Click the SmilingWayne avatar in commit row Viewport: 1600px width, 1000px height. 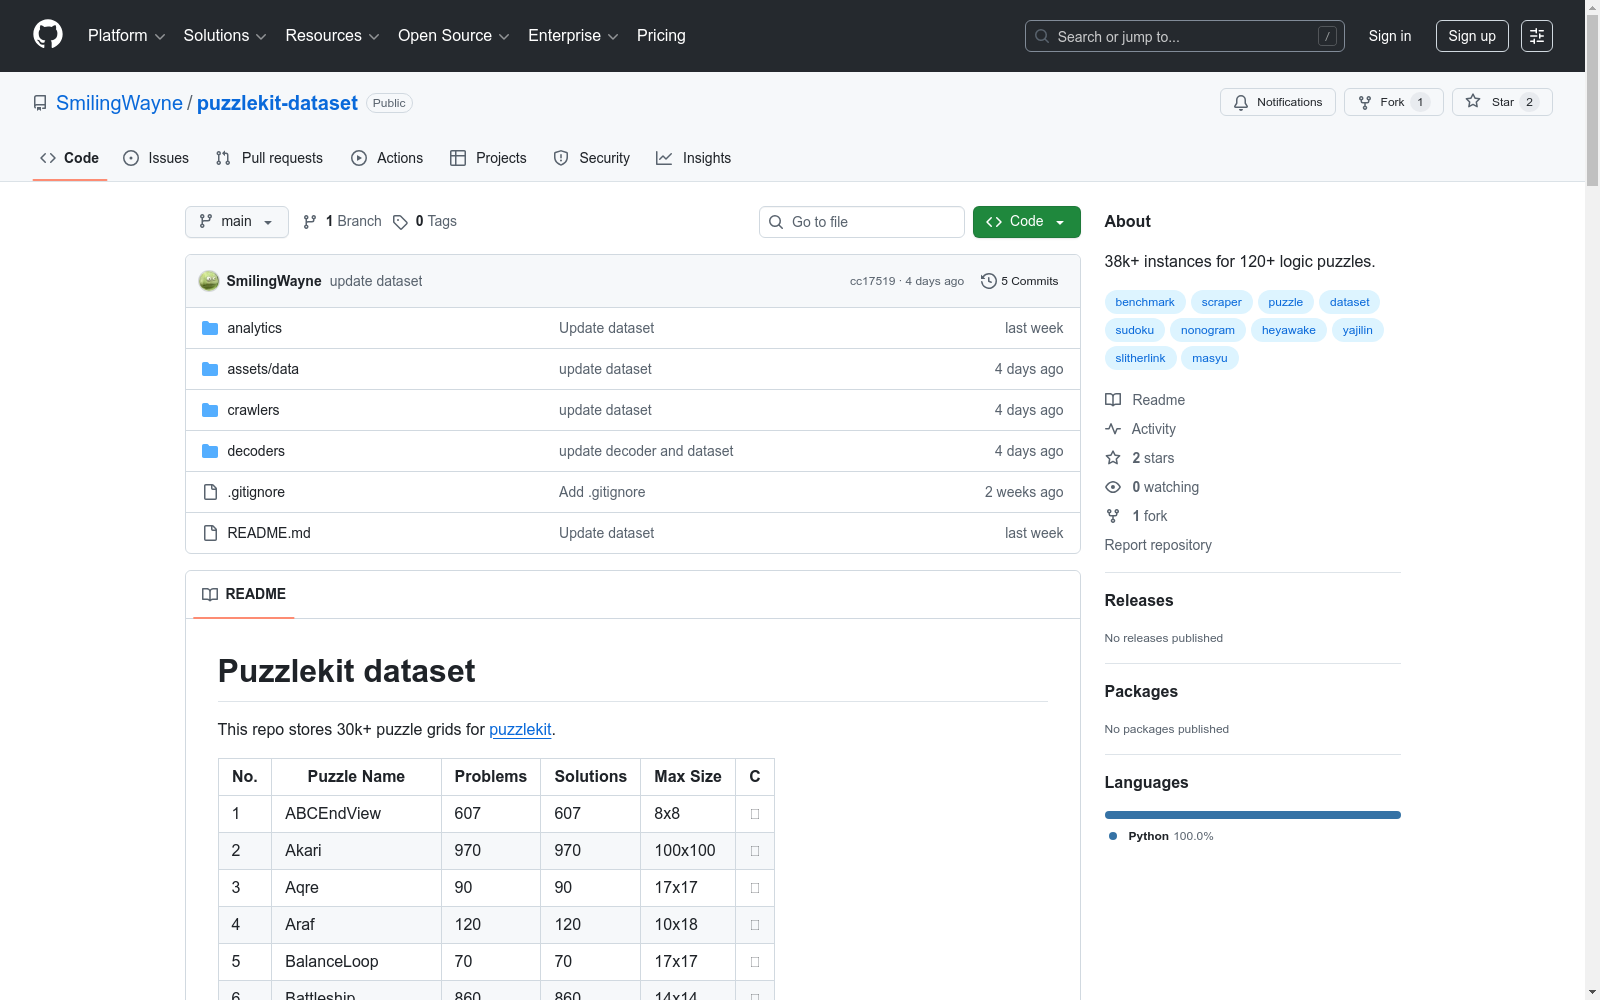click(x=209, y=281)
